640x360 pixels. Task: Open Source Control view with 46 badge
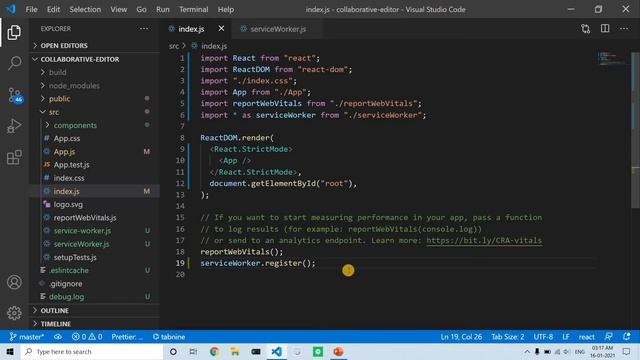pyautogui.click(x=15, y=95)
